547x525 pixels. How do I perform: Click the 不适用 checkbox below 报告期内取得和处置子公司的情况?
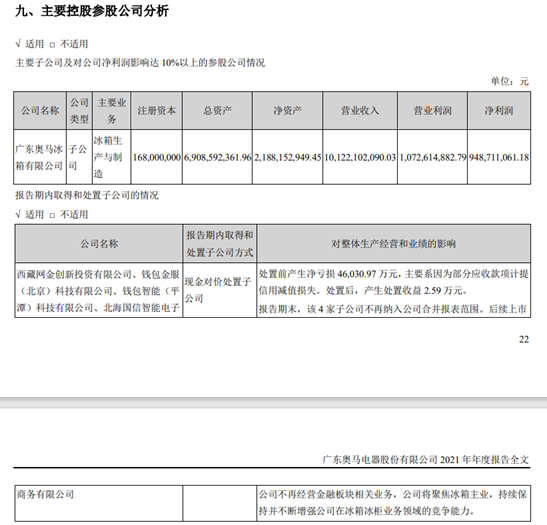click(52, 215)
